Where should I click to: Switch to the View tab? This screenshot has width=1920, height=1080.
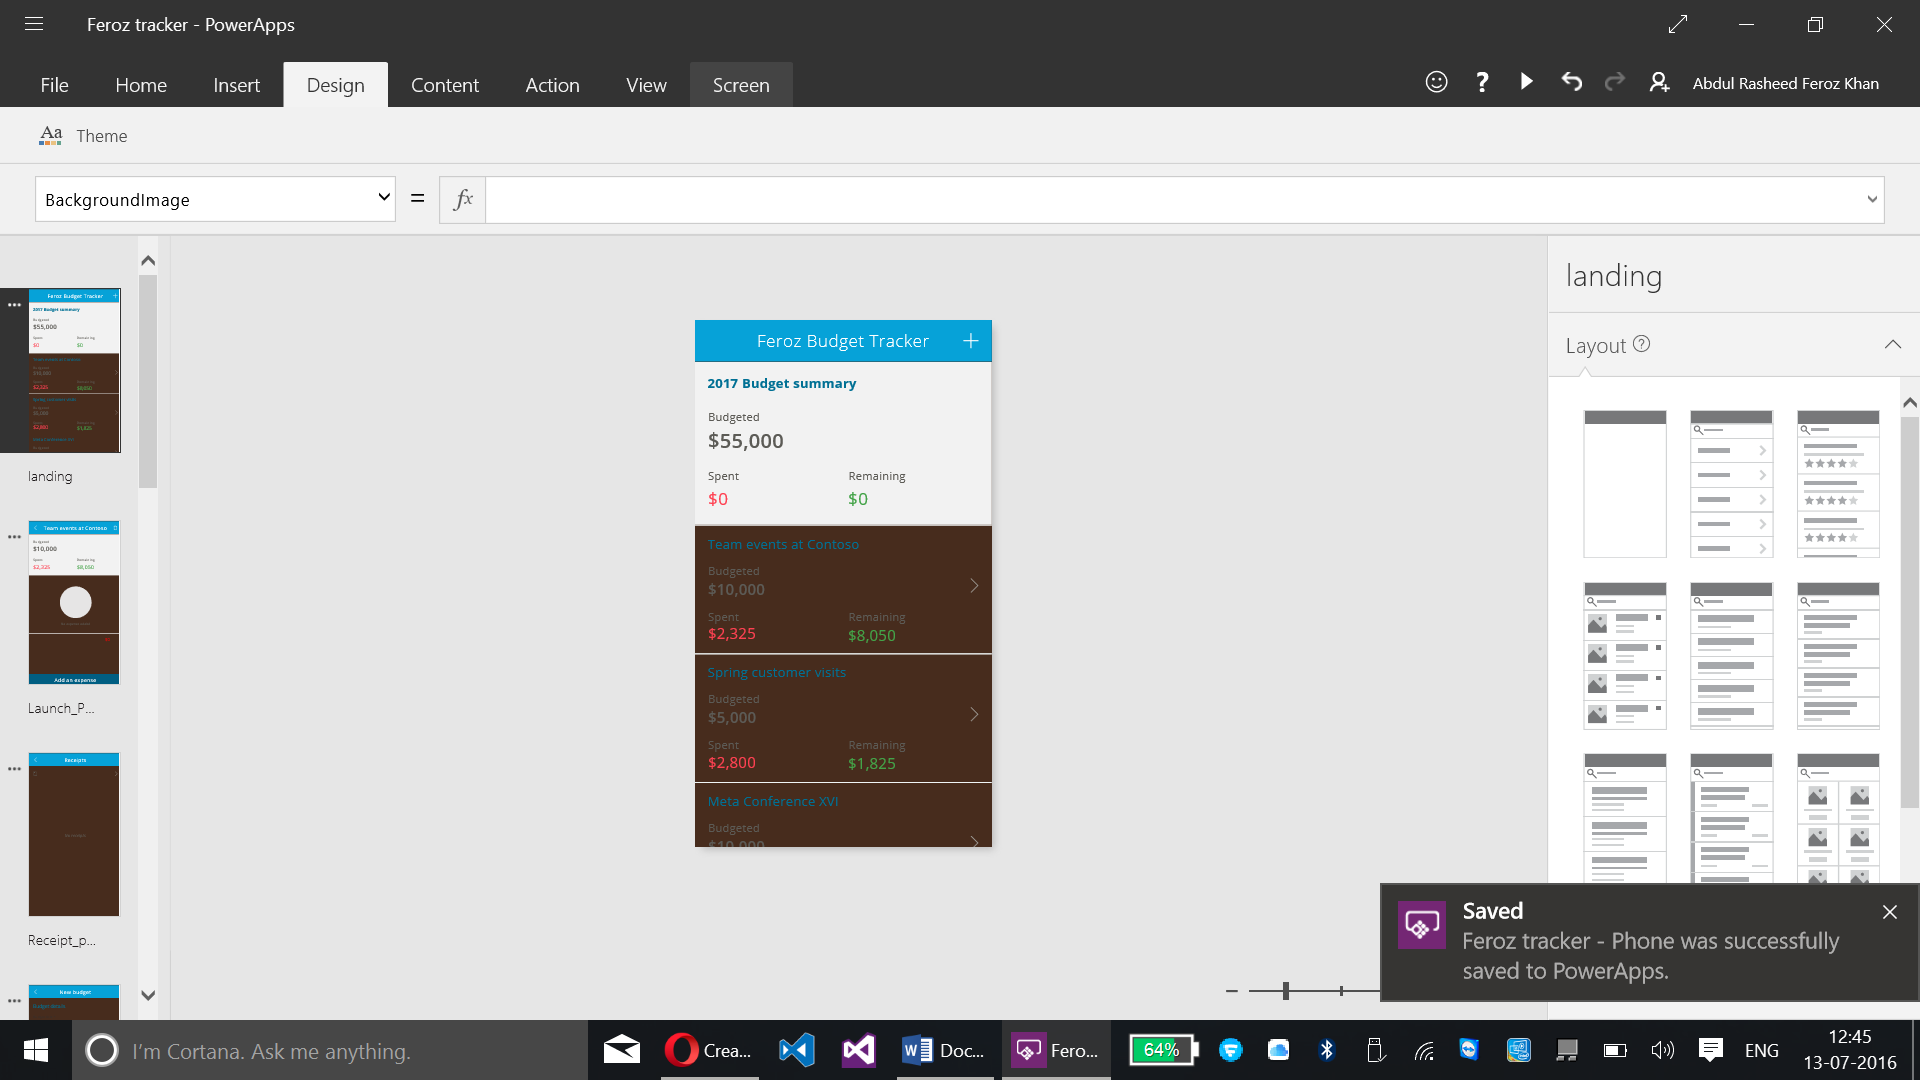[646, 85]
